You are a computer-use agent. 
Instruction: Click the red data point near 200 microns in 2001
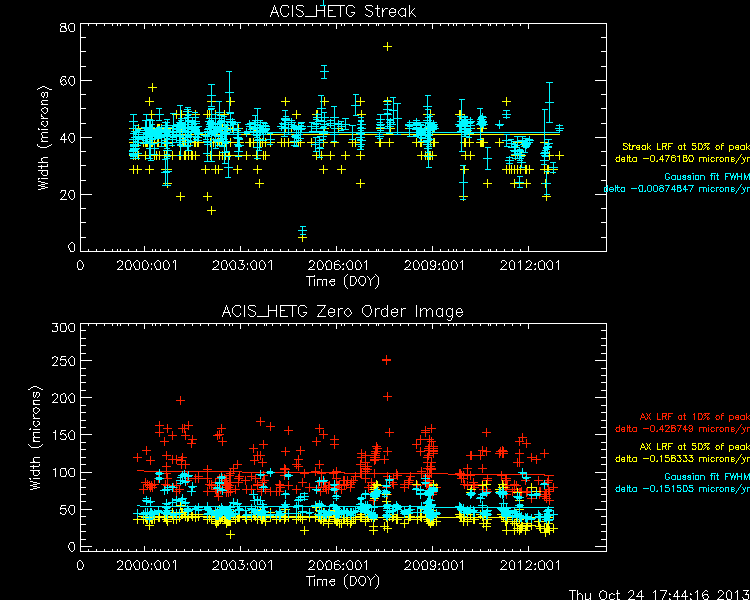point(181,400)
